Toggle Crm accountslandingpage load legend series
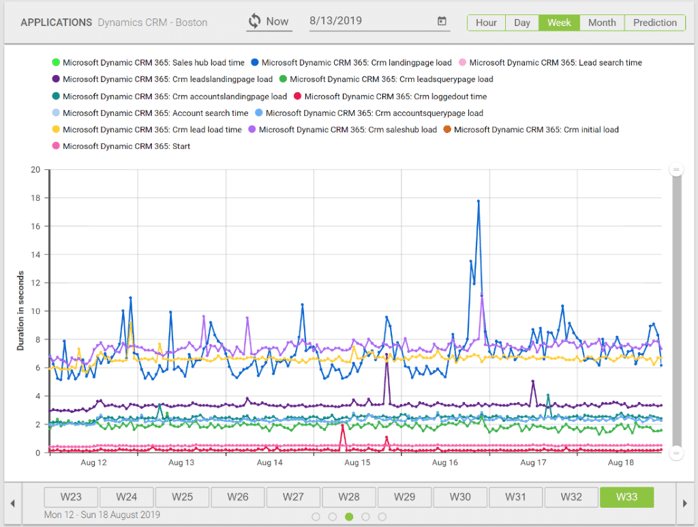The image size is (698, 527). (x=169, y=96)
